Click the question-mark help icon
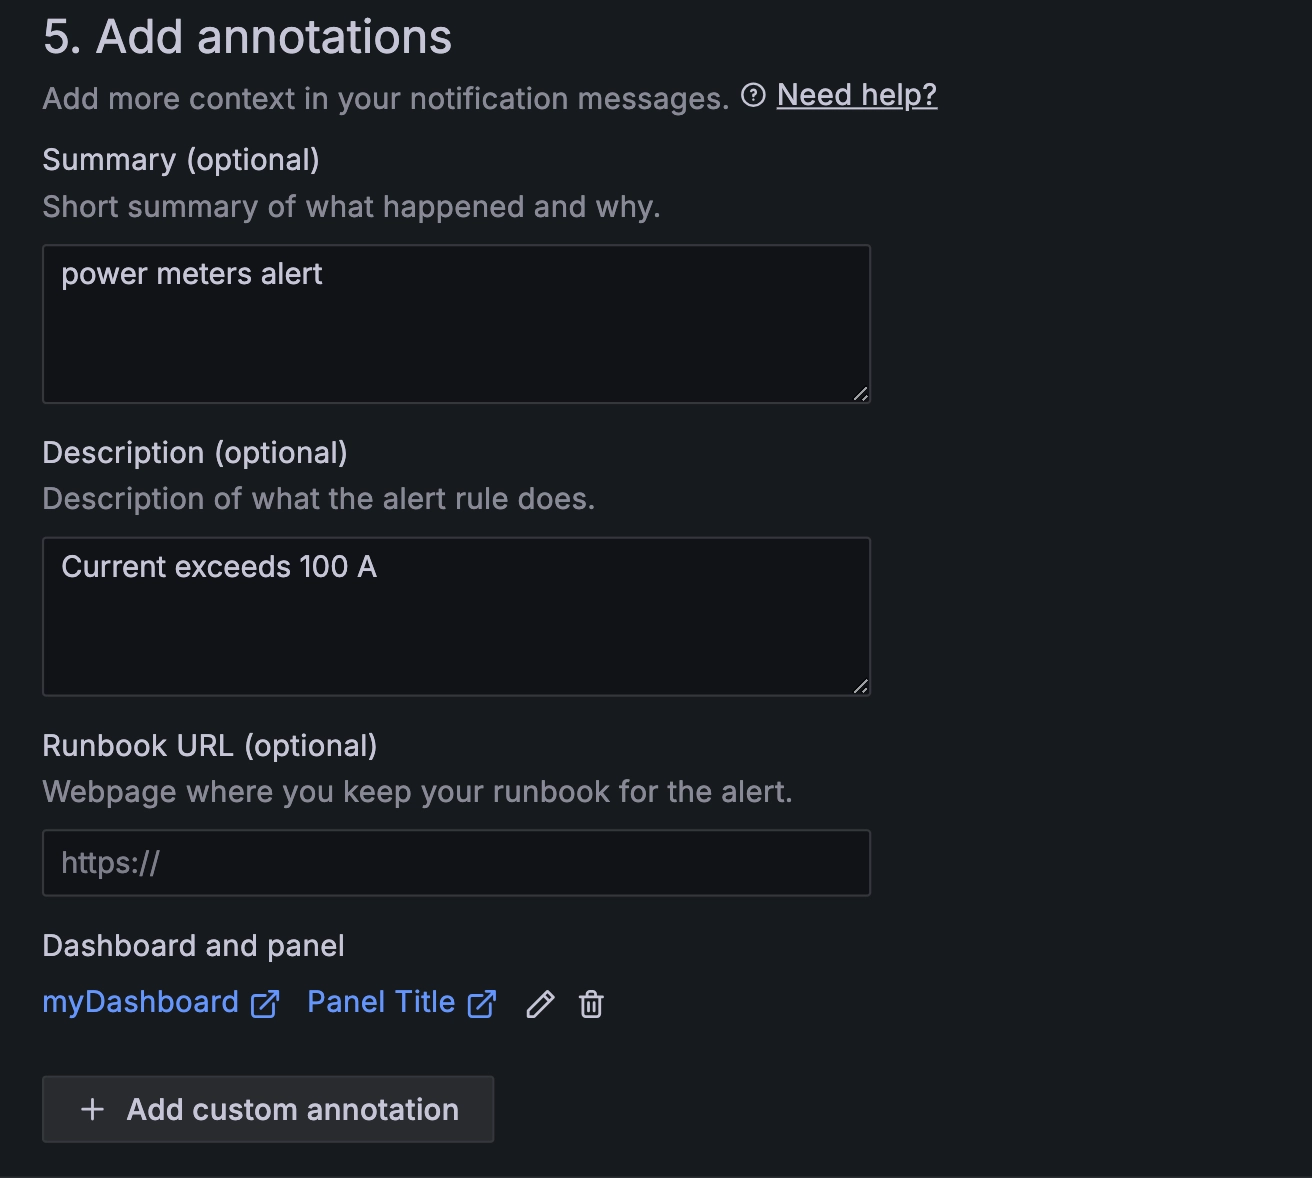 [753, 95]
